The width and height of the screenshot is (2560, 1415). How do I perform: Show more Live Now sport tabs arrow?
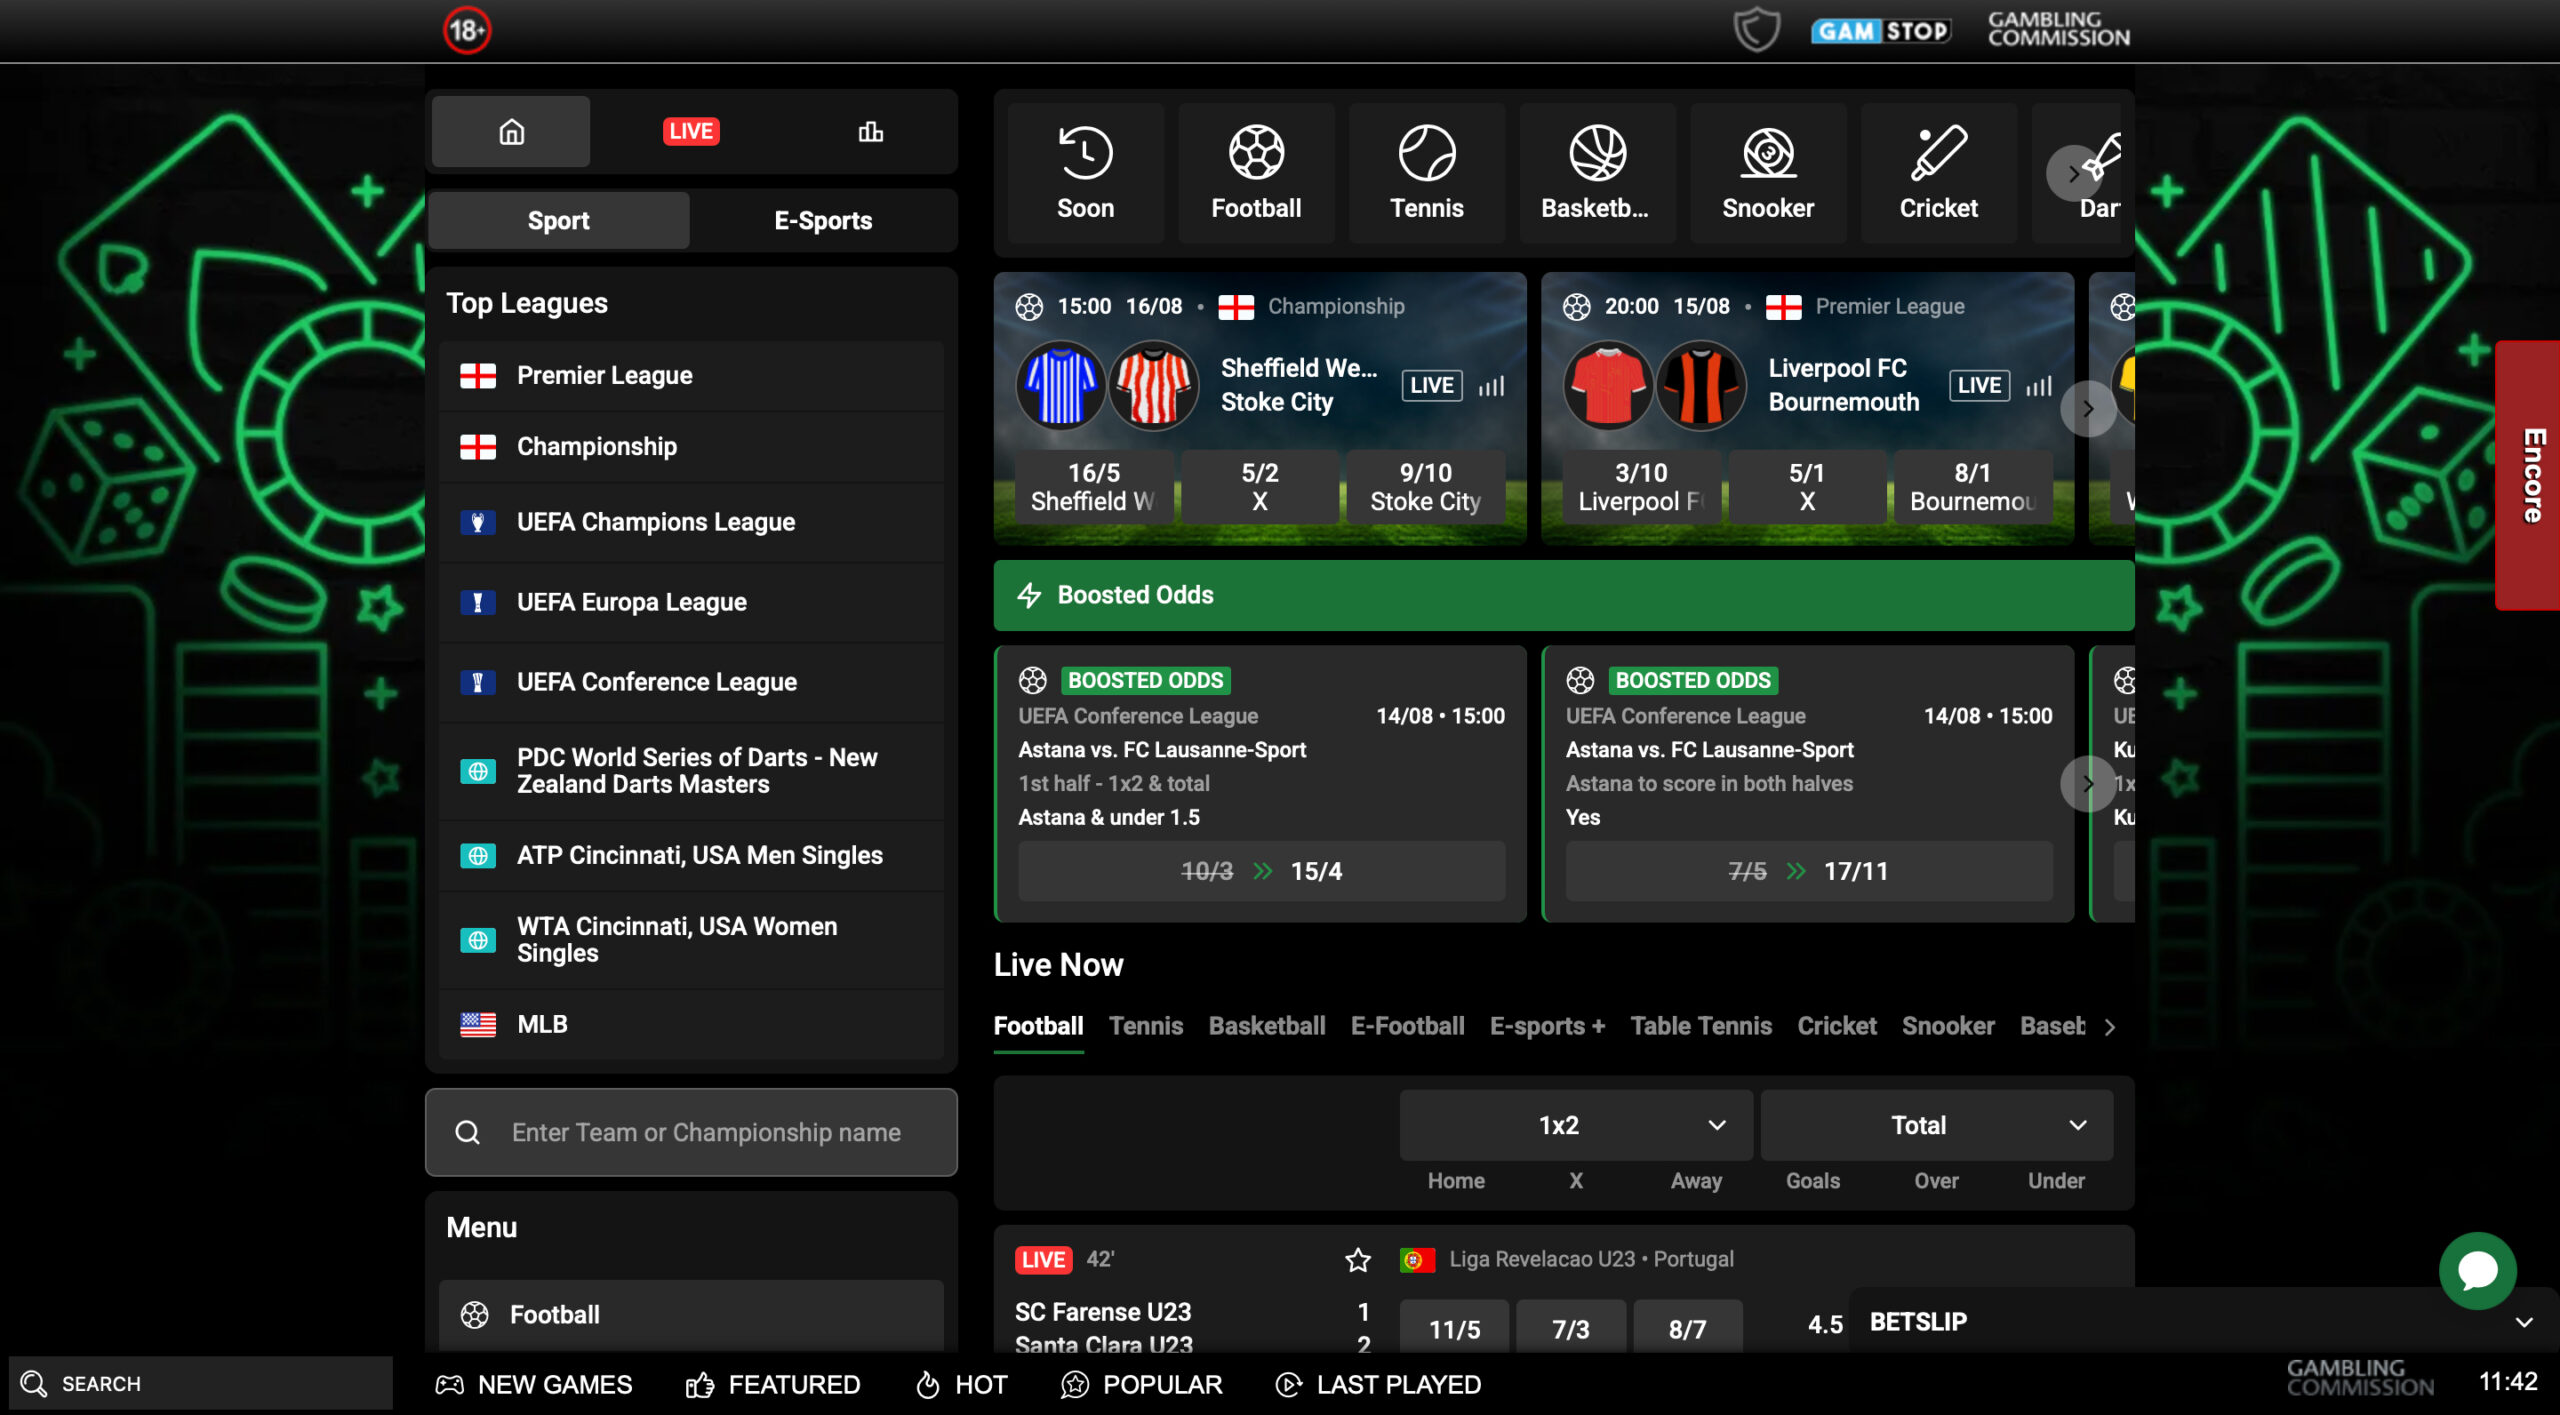[x=2110, y=1027]
